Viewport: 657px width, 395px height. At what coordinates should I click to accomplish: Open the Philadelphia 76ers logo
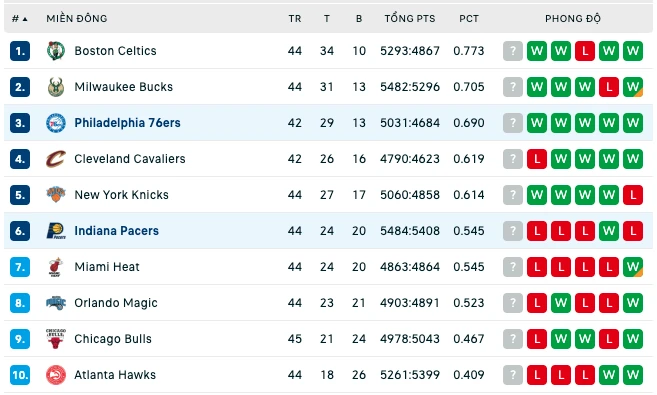coord(56,123)
